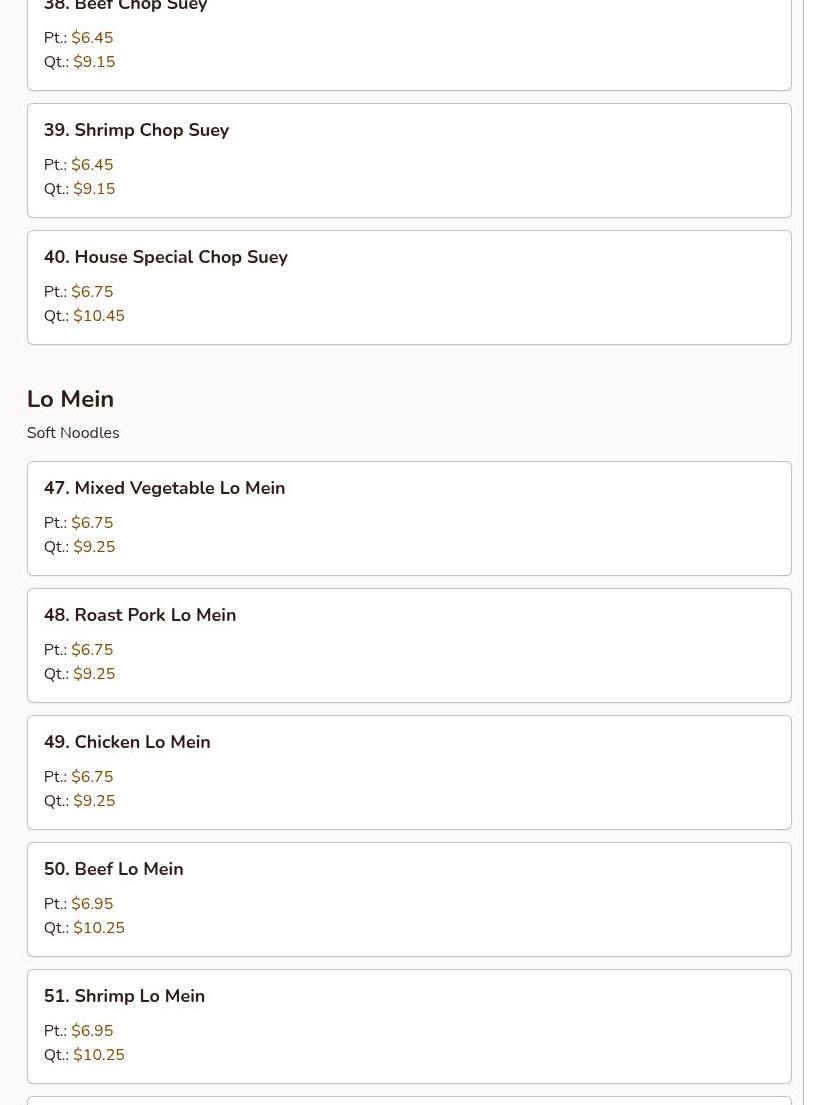The height and width of the screenshot is (1105, 824).
Task: Click Shrimp Lo Mein pint price $6.95
Action: (x=92, y=1031)
